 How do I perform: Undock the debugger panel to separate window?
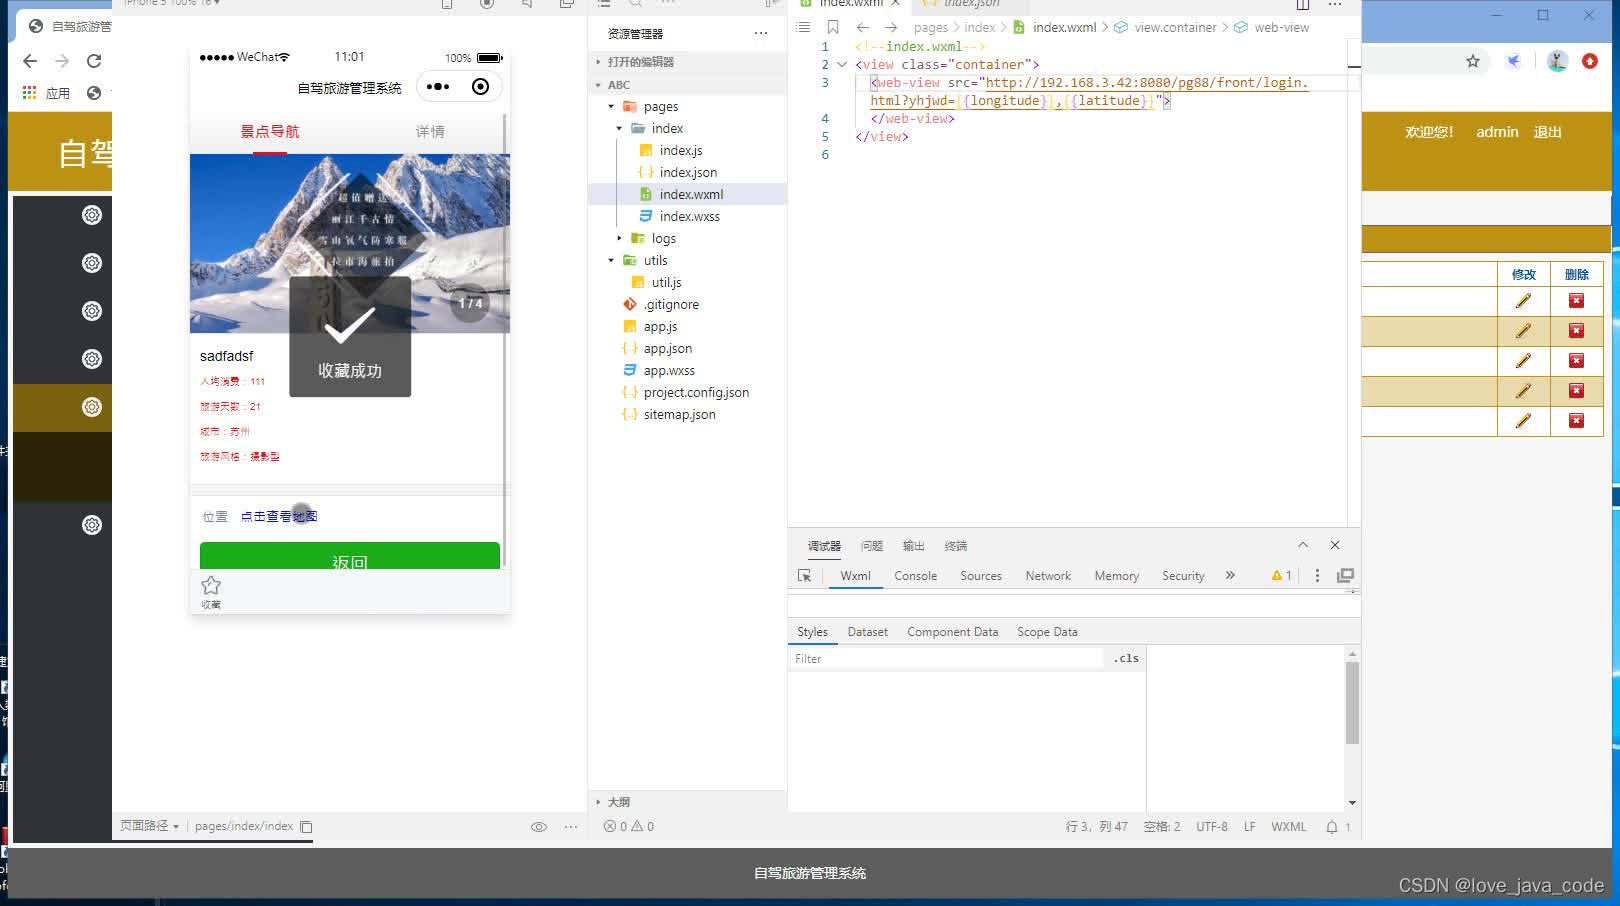click(x=1345, y=576)
